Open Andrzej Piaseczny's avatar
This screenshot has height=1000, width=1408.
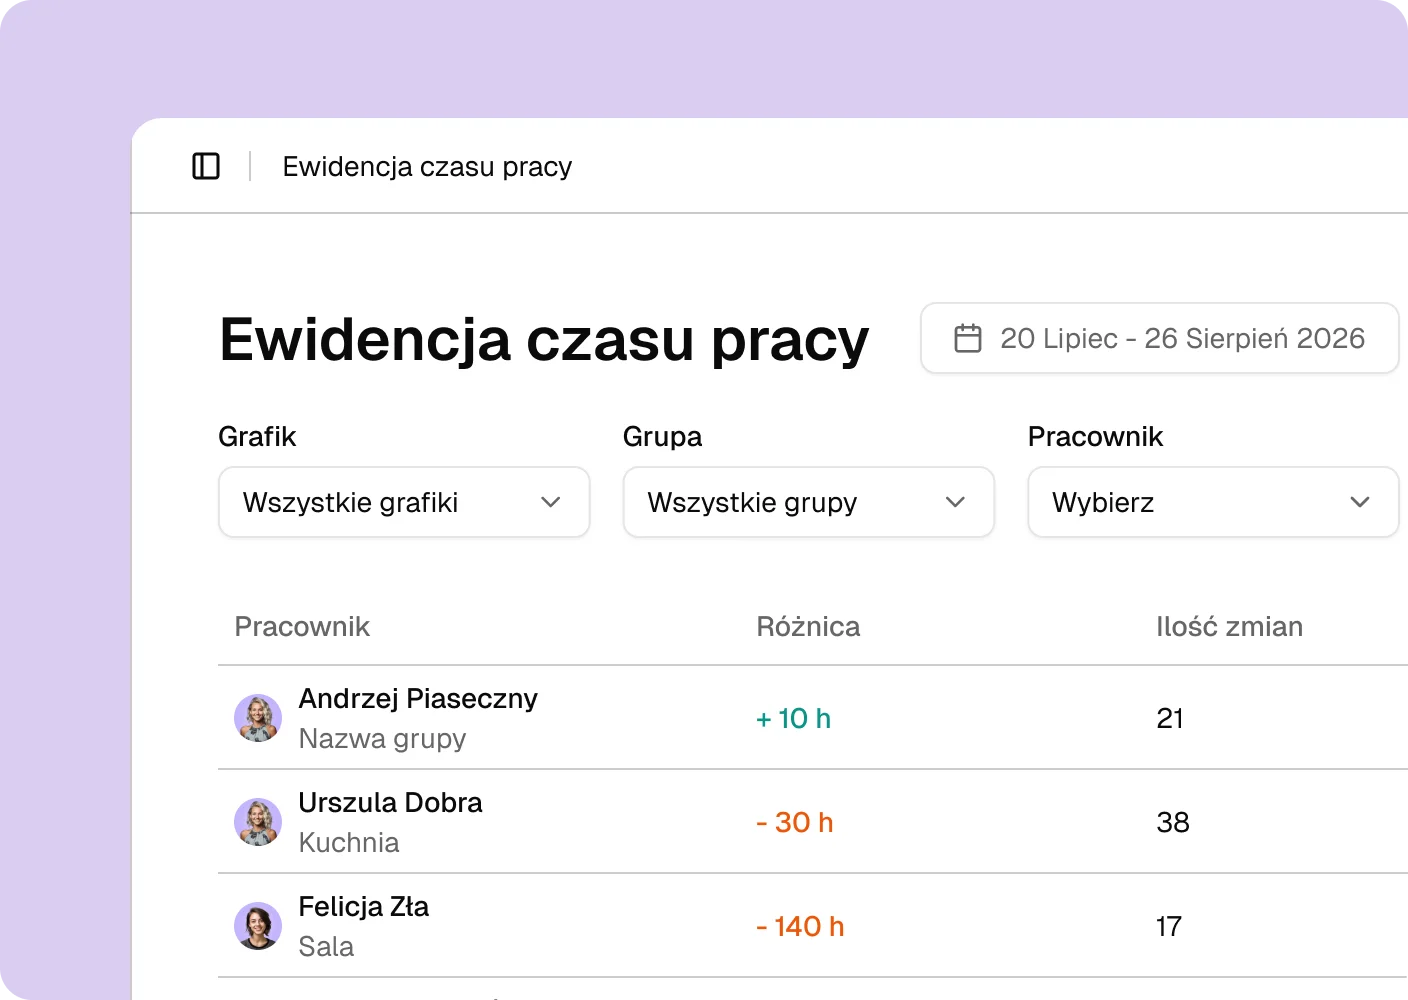click(258, 718)
